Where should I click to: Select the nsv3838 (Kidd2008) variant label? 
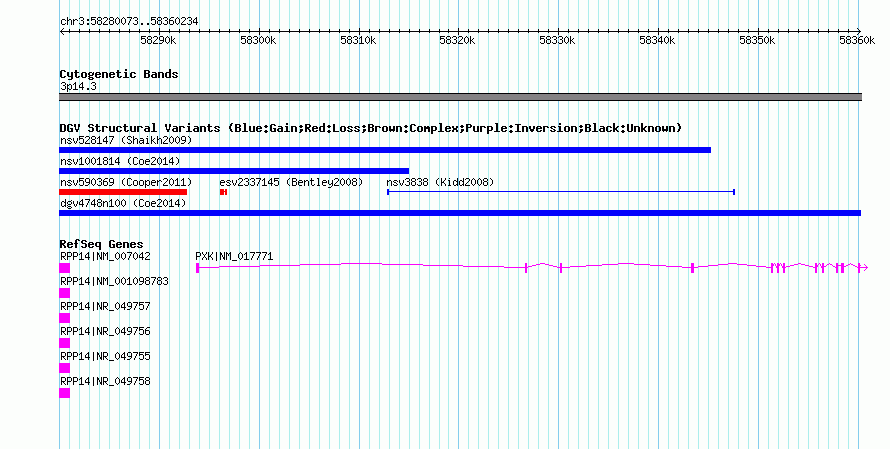point(440,182)
